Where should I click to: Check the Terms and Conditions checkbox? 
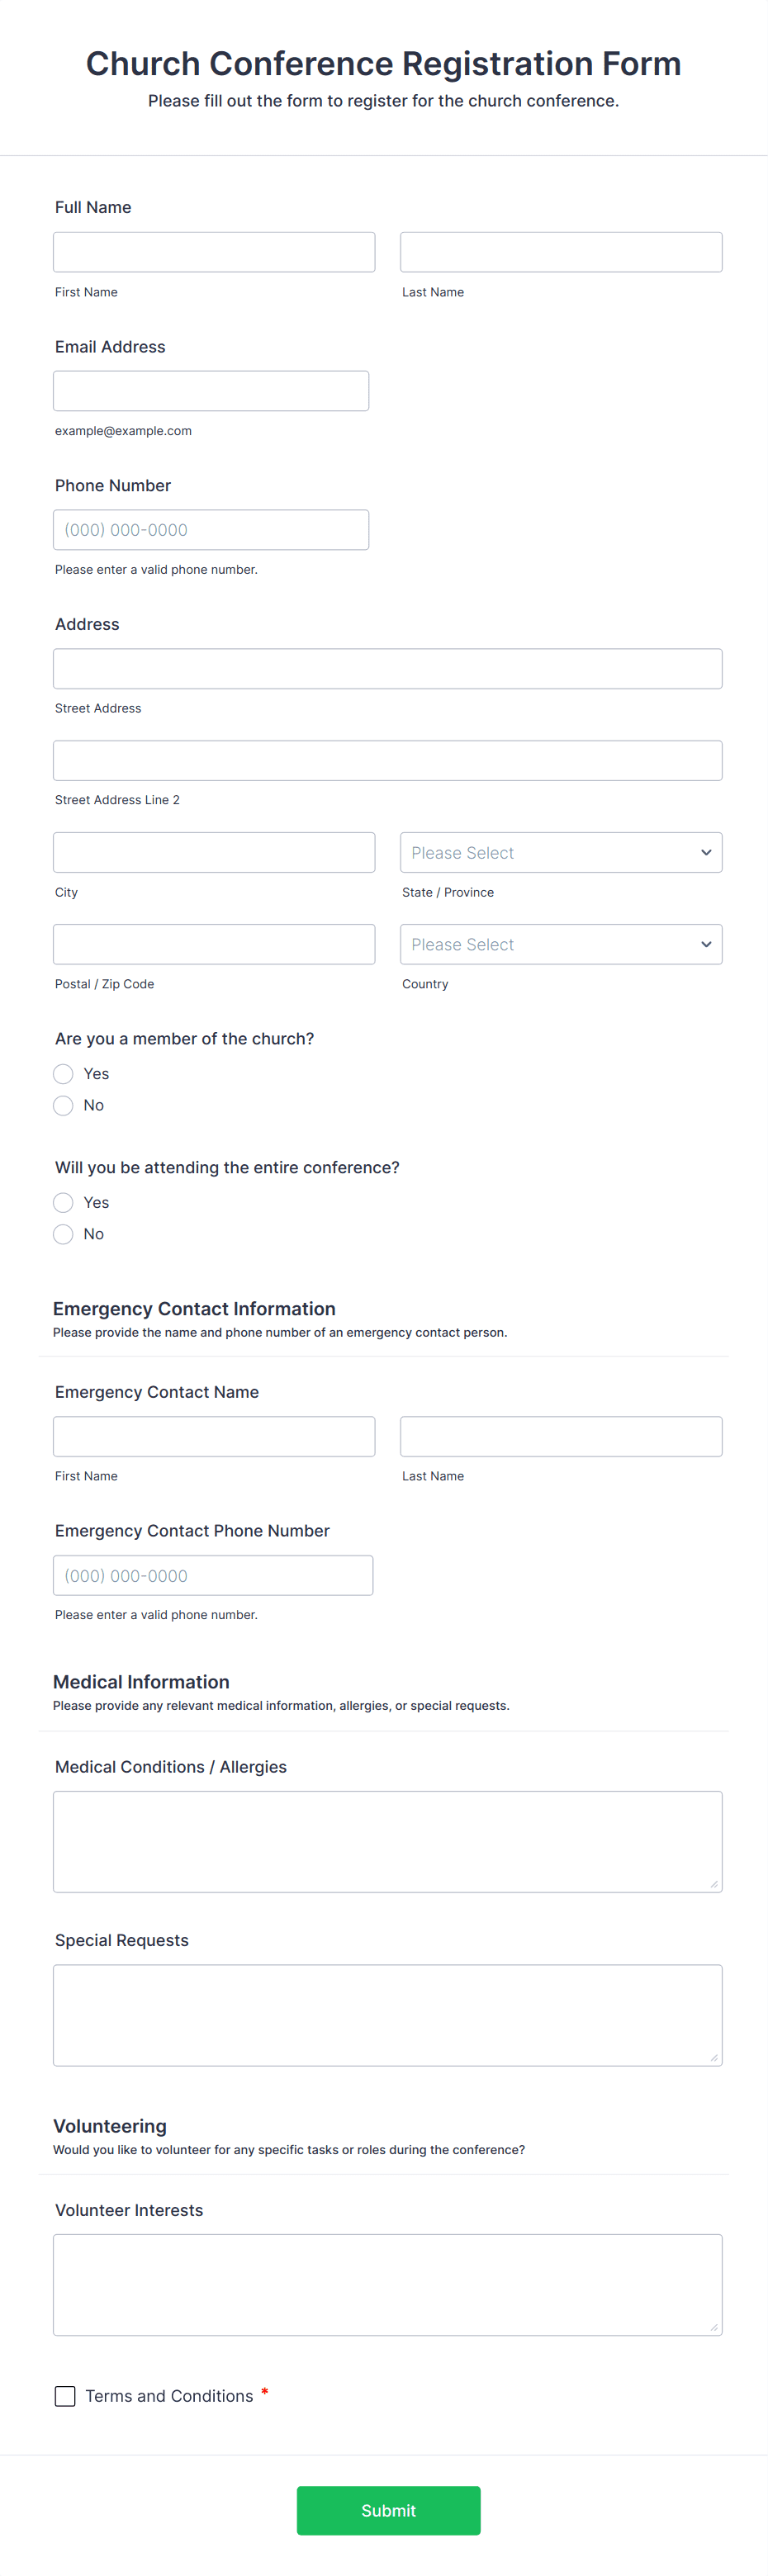pos(64,2396)
